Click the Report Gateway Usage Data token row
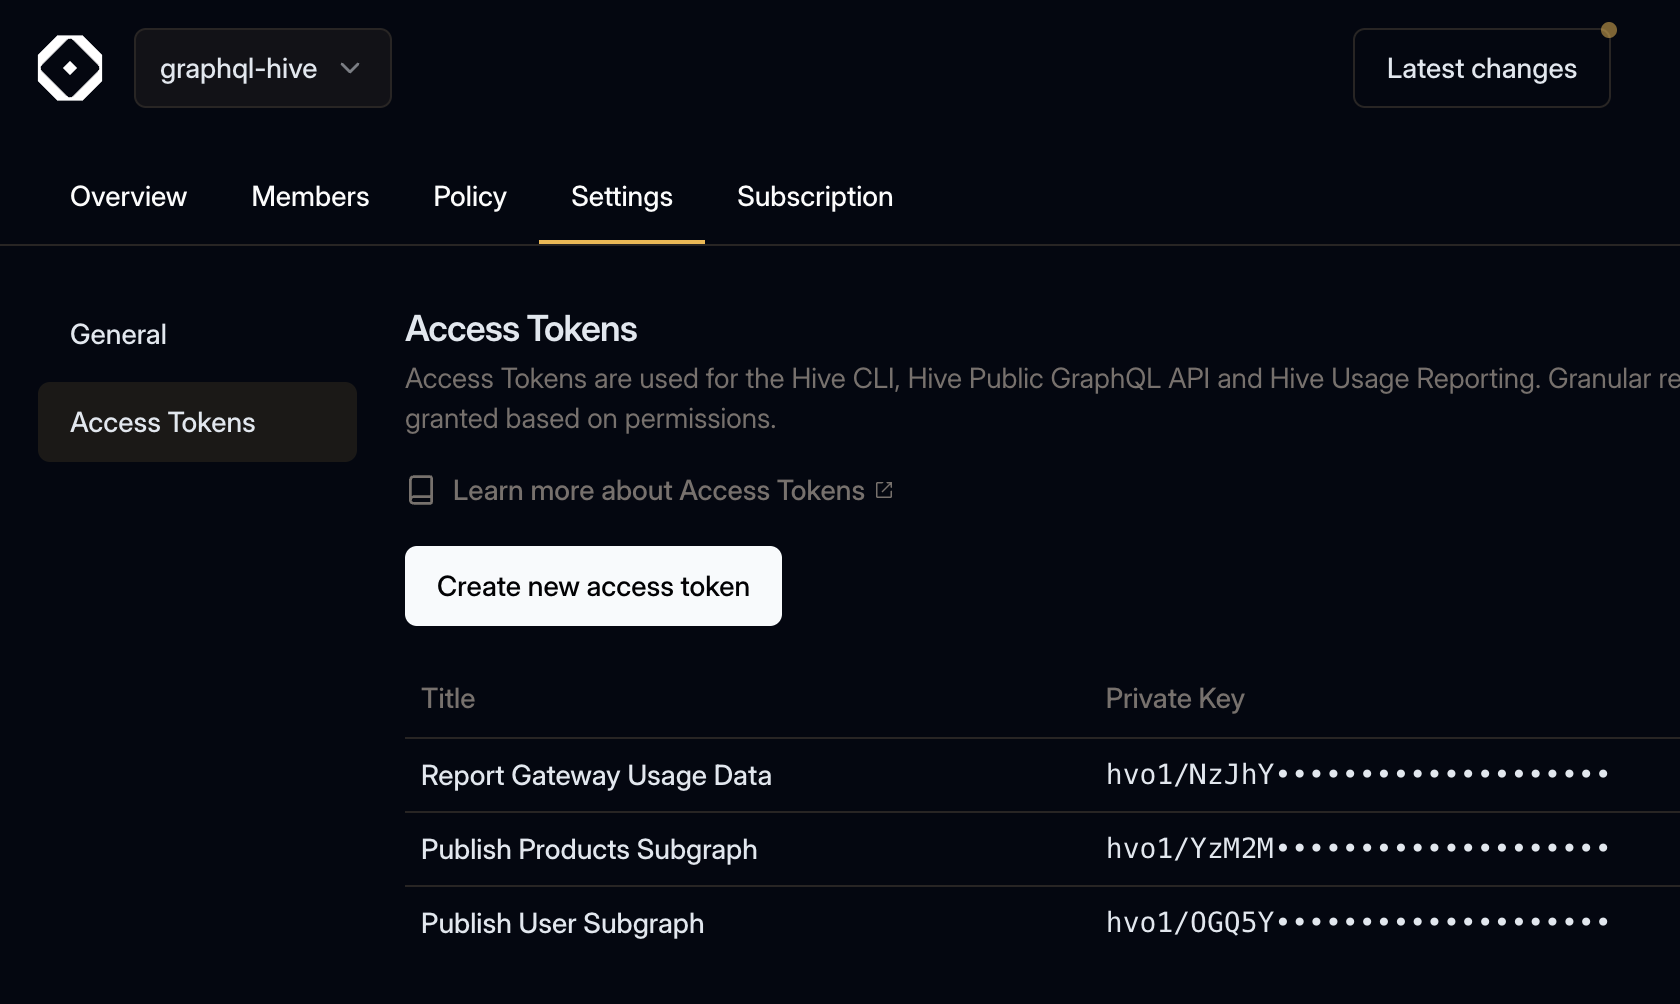The height and width of the screenshot is (1004, 1680). [596, 775]
